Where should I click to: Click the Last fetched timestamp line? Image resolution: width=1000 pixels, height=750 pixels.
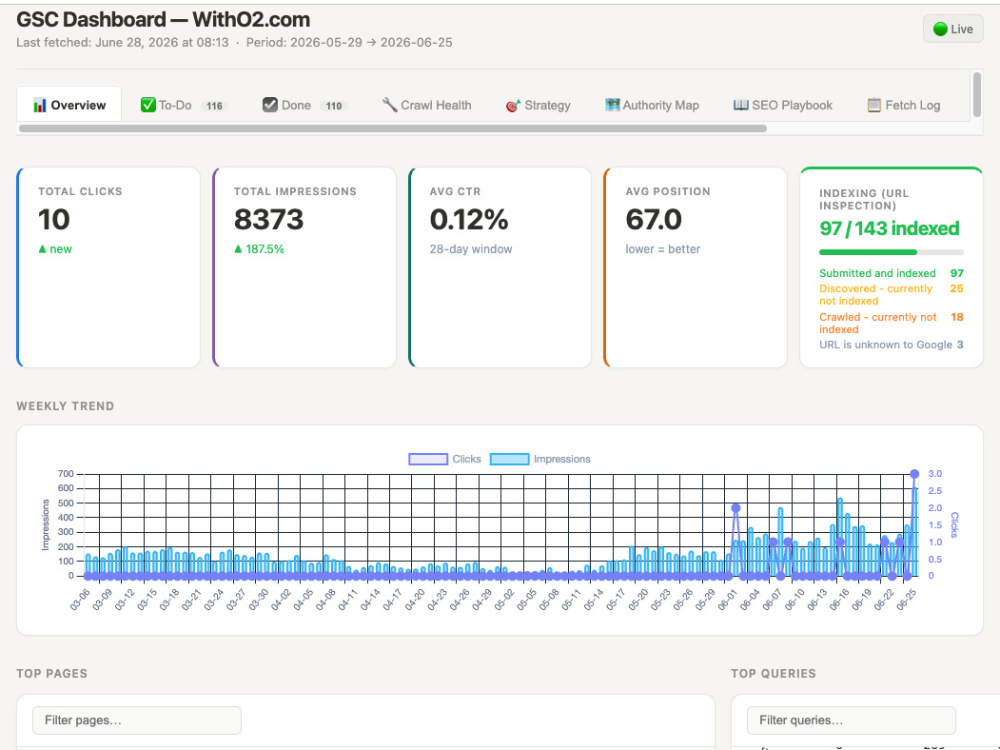pyautogui.click(x=234, y=43)
